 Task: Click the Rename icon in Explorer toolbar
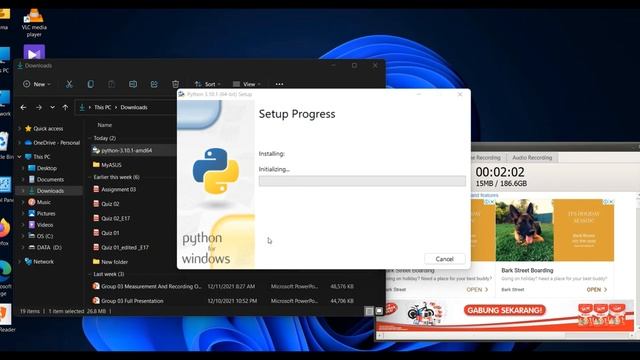(x=133, y=84)
